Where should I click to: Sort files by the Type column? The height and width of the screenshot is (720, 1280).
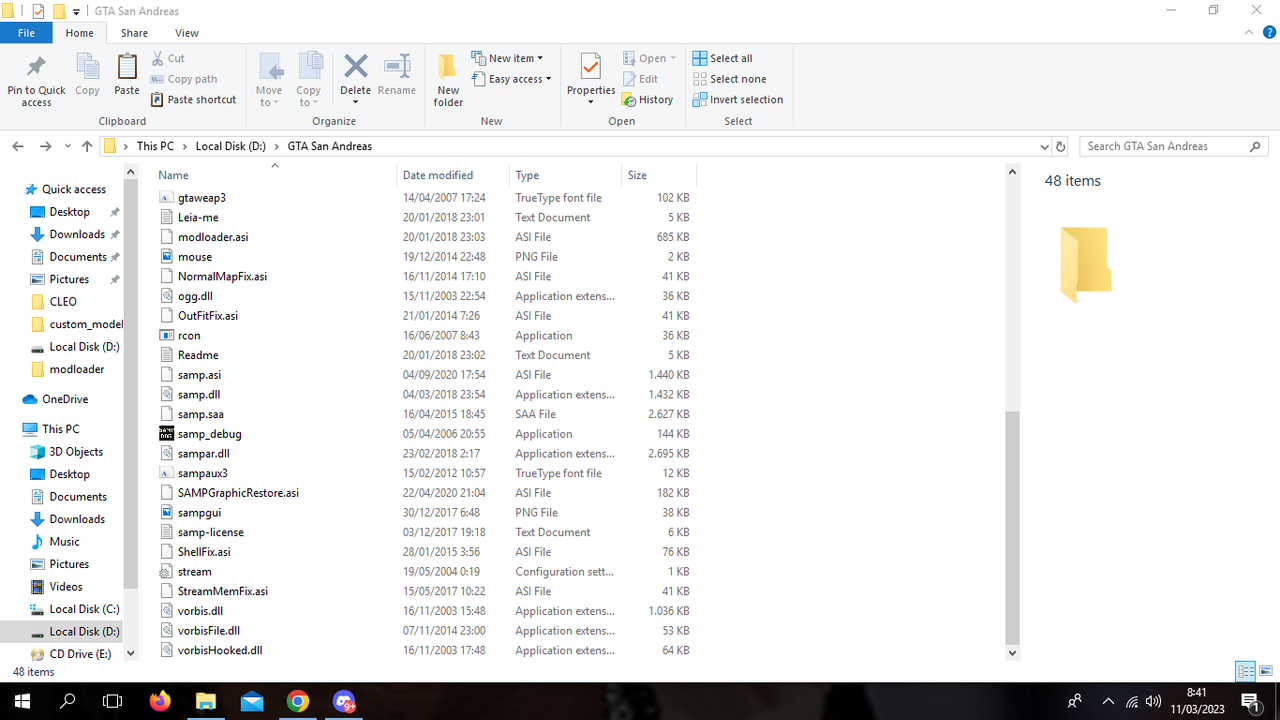(x=565, y=175)
